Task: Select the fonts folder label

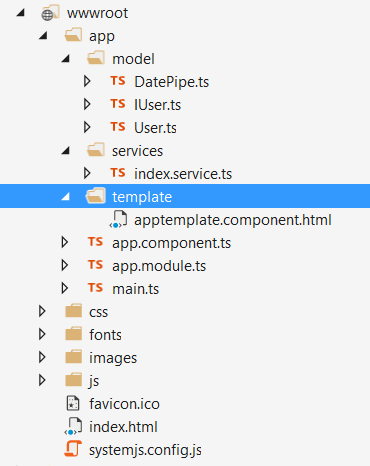Action: coord(105,335)
